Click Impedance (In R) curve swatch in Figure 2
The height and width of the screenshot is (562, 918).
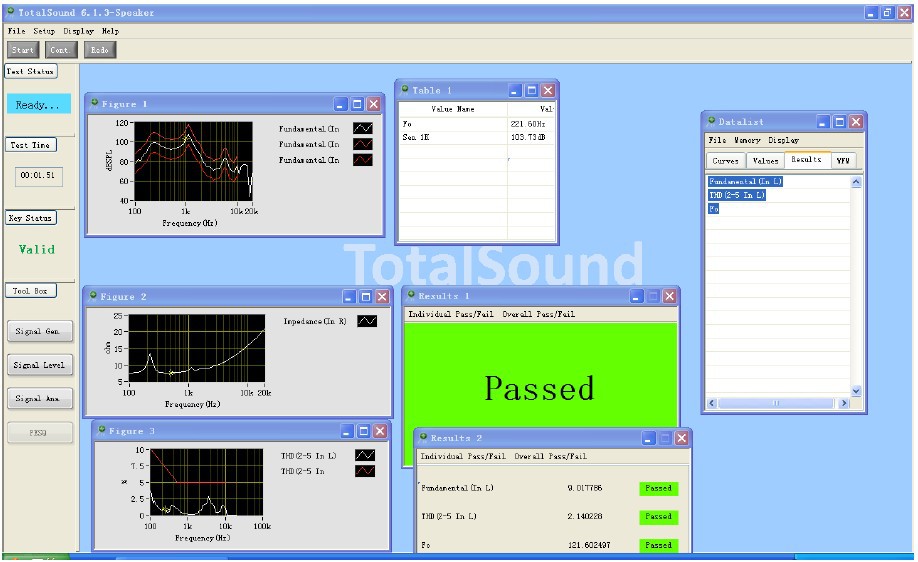367,321
